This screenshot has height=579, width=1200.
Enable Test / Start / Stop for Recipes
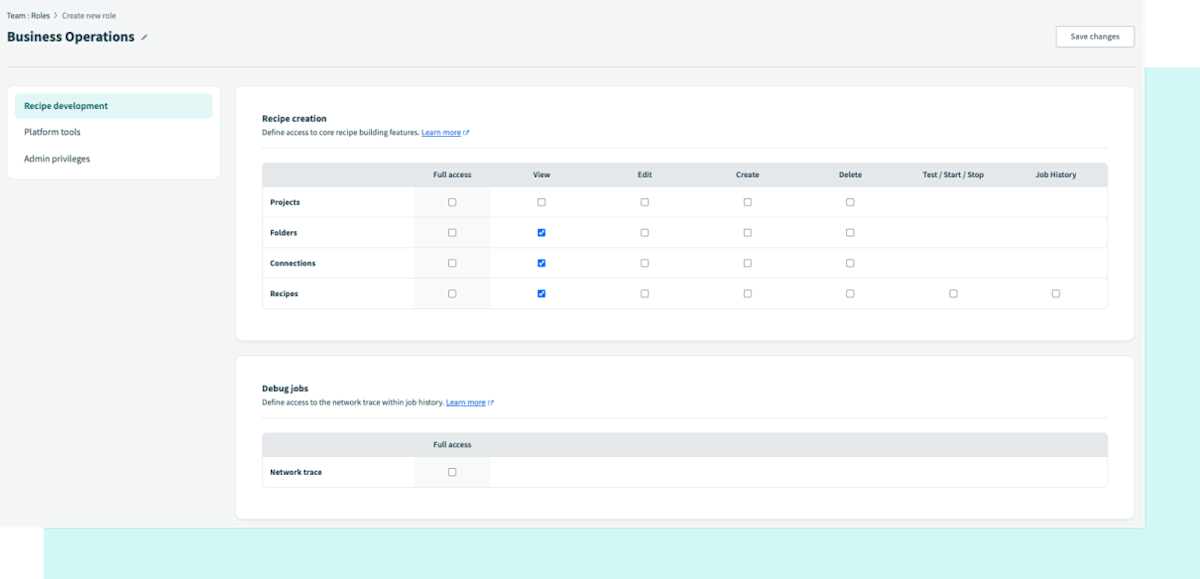coord(953,293)
